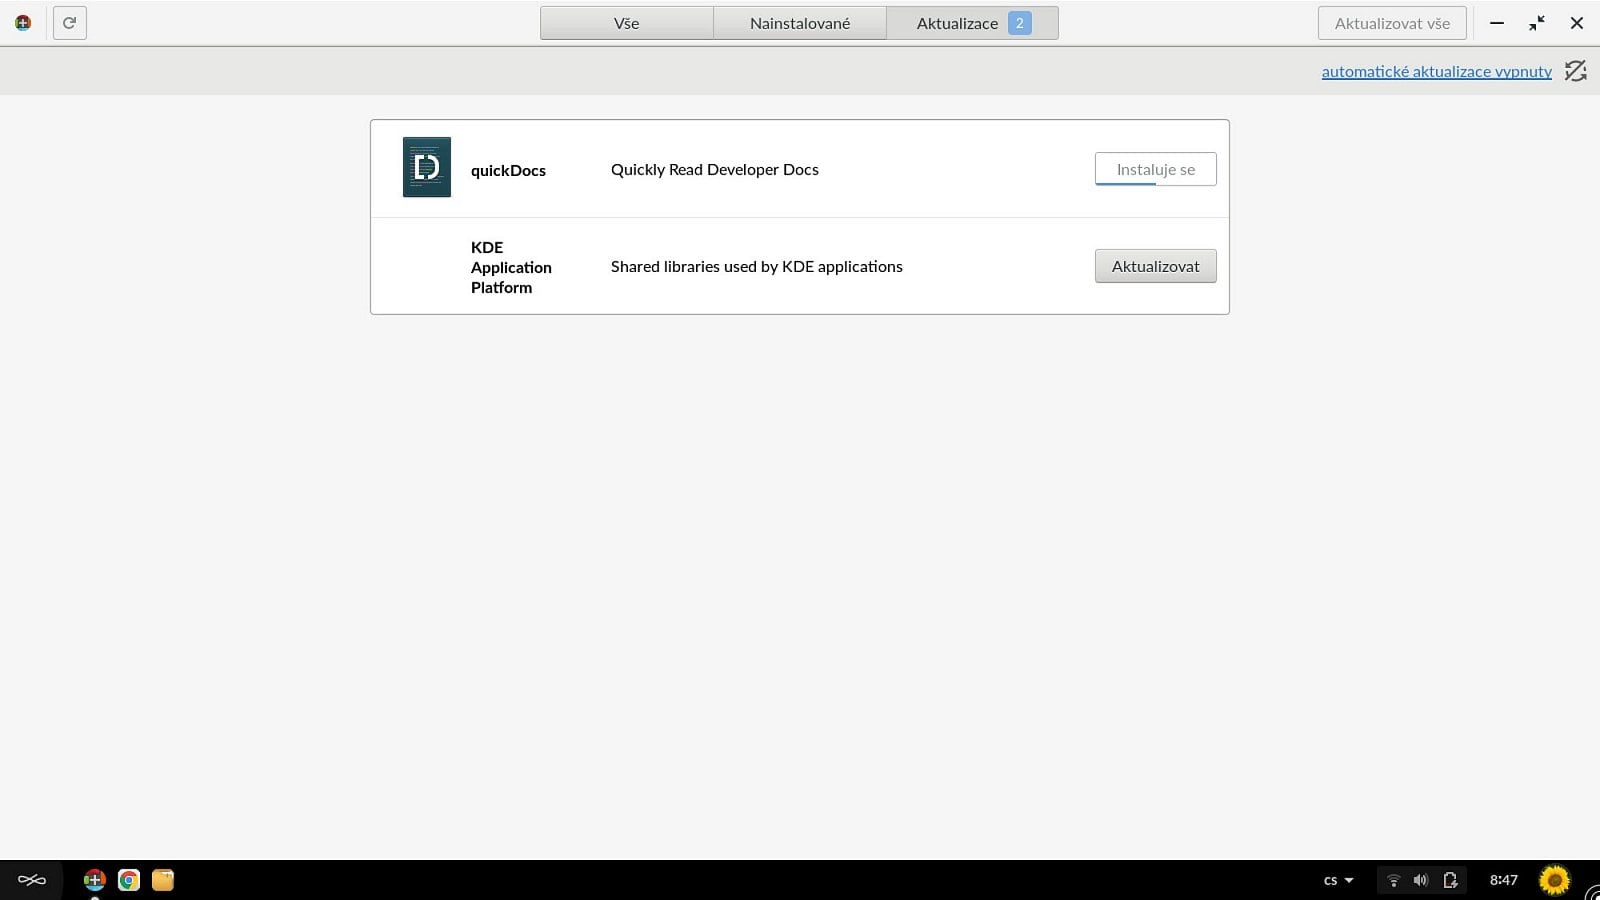This screenshot has height=900, width=1600.
Task: Toggle the automatic updates icon
Action: pos(1575,71)
